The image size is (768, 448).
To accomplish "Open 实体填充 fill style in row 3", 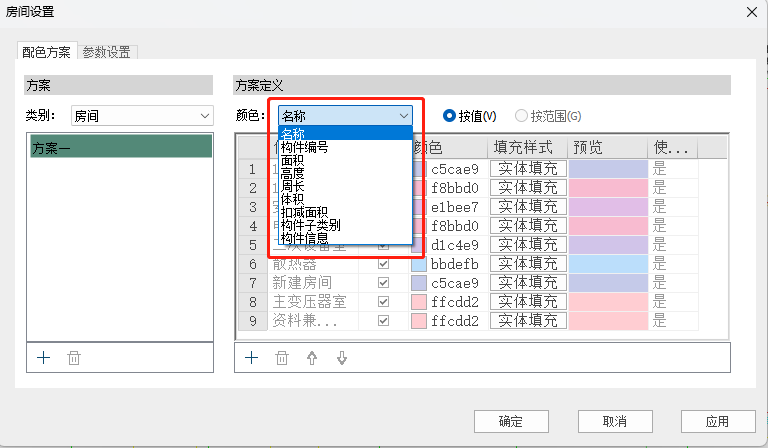I will (528, 207).
